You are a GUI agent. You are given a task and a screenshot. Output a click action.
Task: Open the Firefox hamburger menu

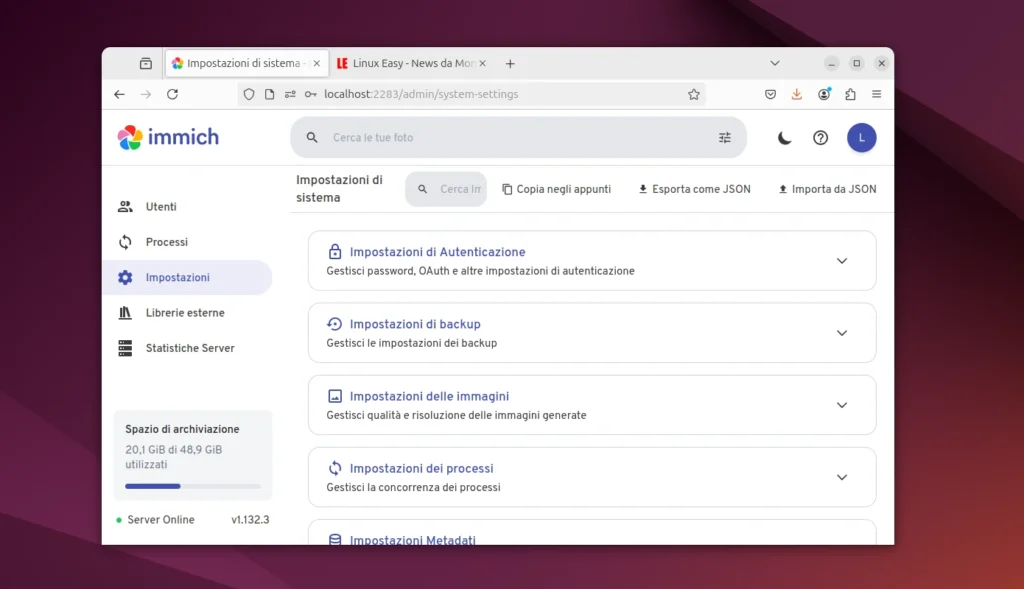click(876, 94)
